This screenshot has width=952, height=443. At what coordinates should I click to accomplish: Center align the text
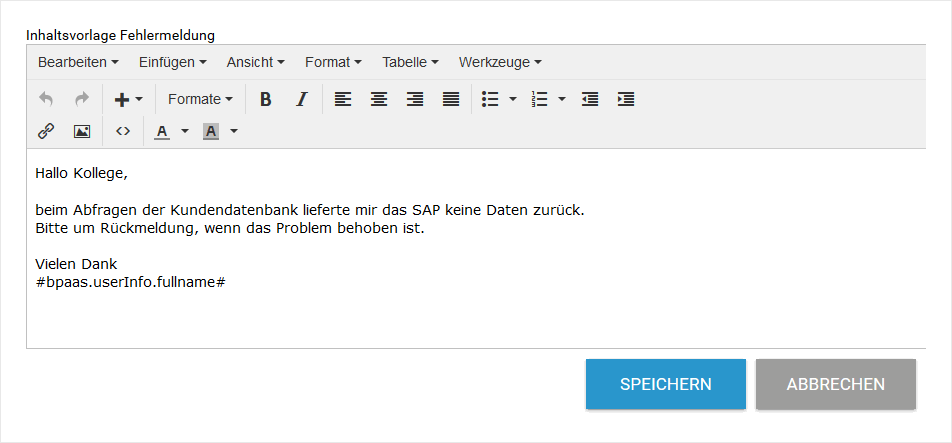(379, 99)
